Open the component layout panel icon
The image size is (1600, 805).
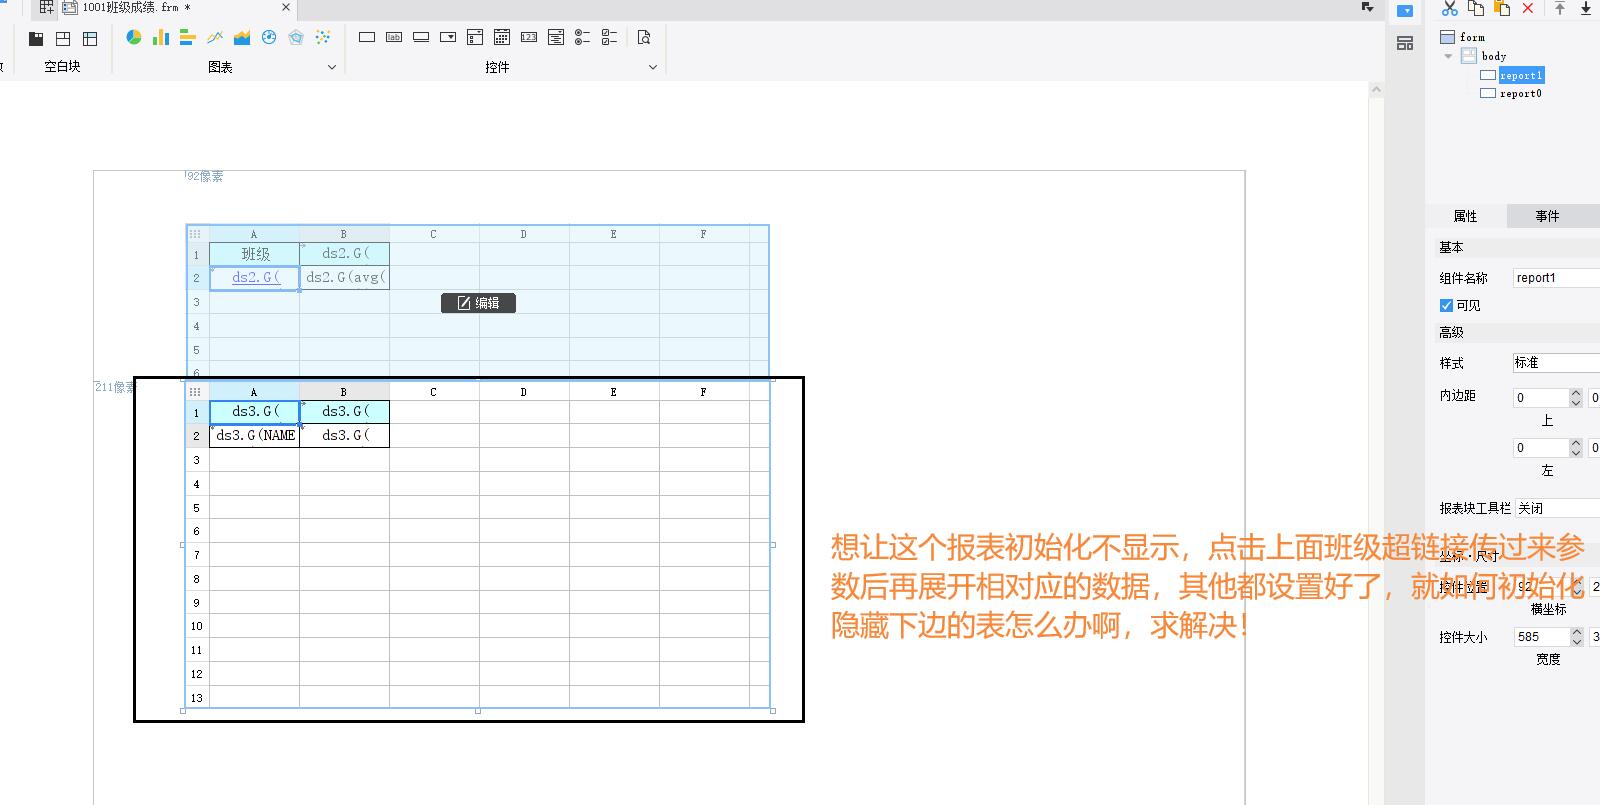(x=1405, y=43)
